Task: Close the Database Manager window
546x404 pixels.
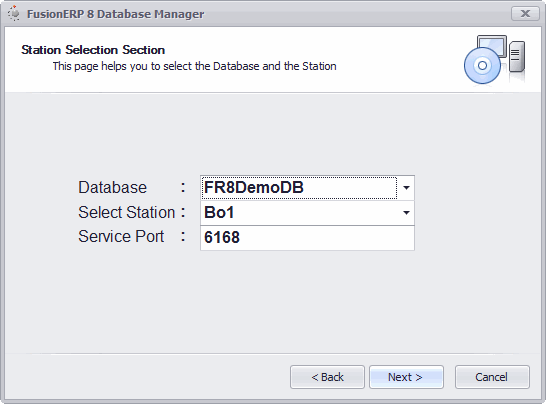Action: [x=525, y=14]
